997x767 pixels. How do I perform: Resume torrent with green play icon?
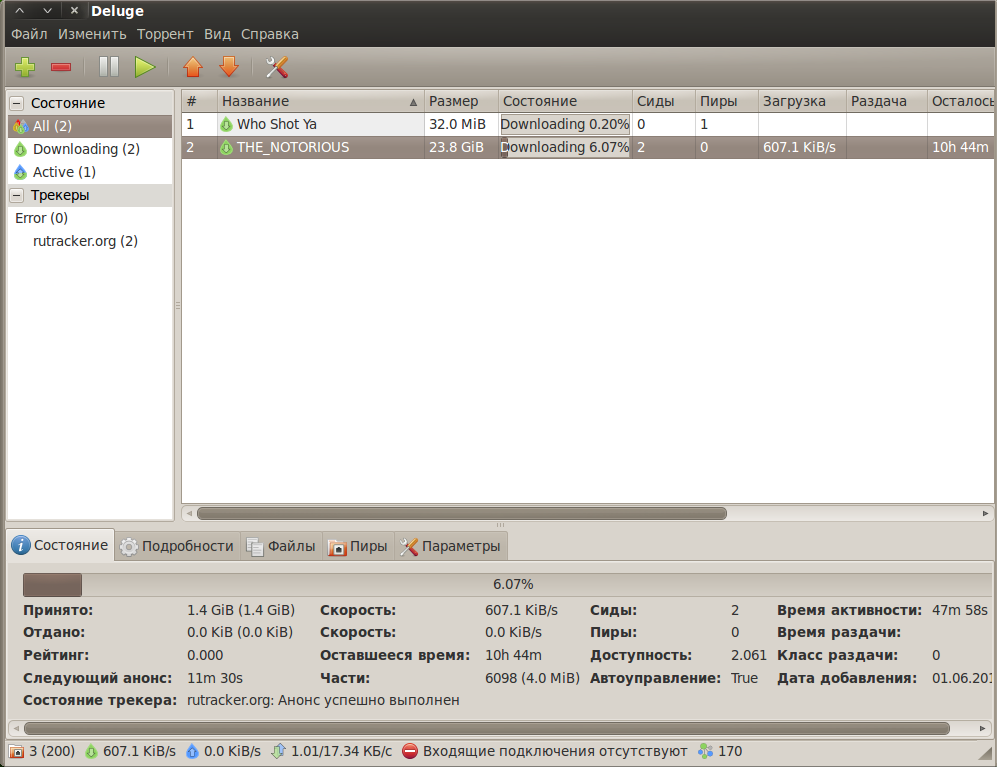pos(145,67)
